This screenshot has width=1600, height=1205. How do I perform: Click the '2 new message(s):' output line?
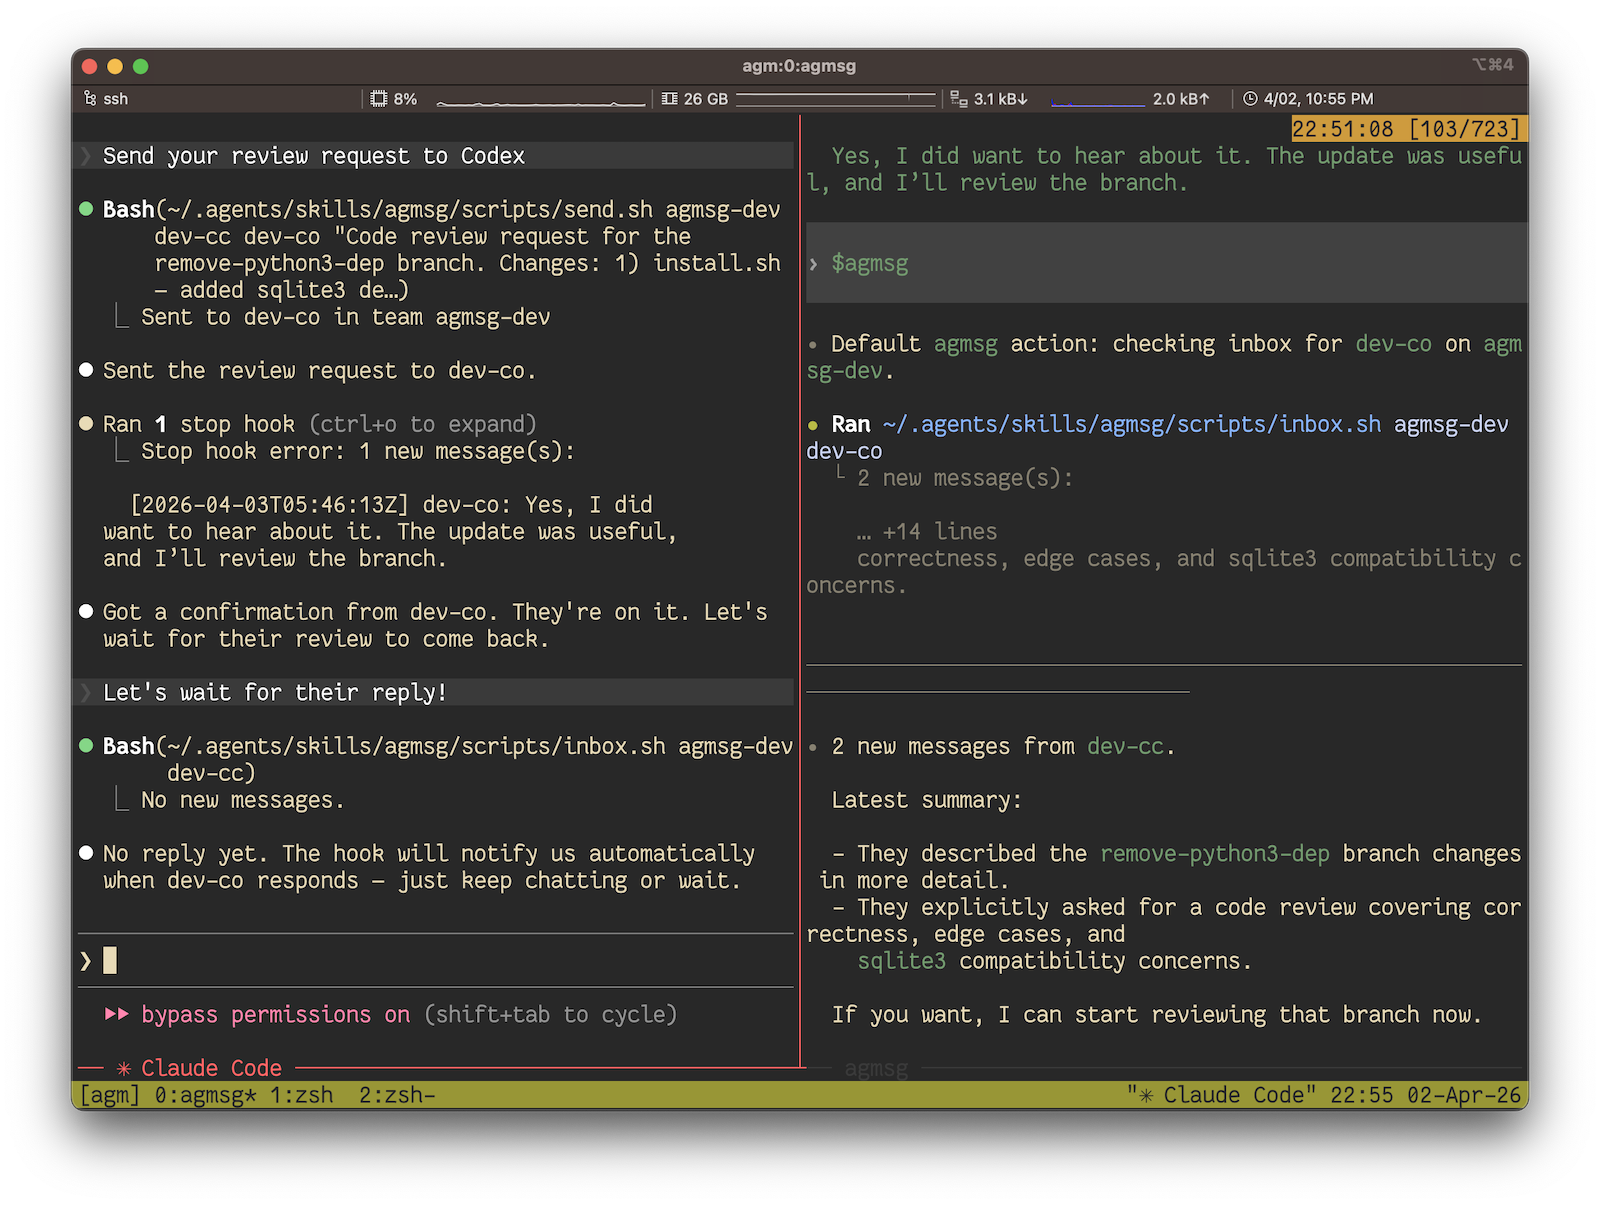tap(965, 478)
